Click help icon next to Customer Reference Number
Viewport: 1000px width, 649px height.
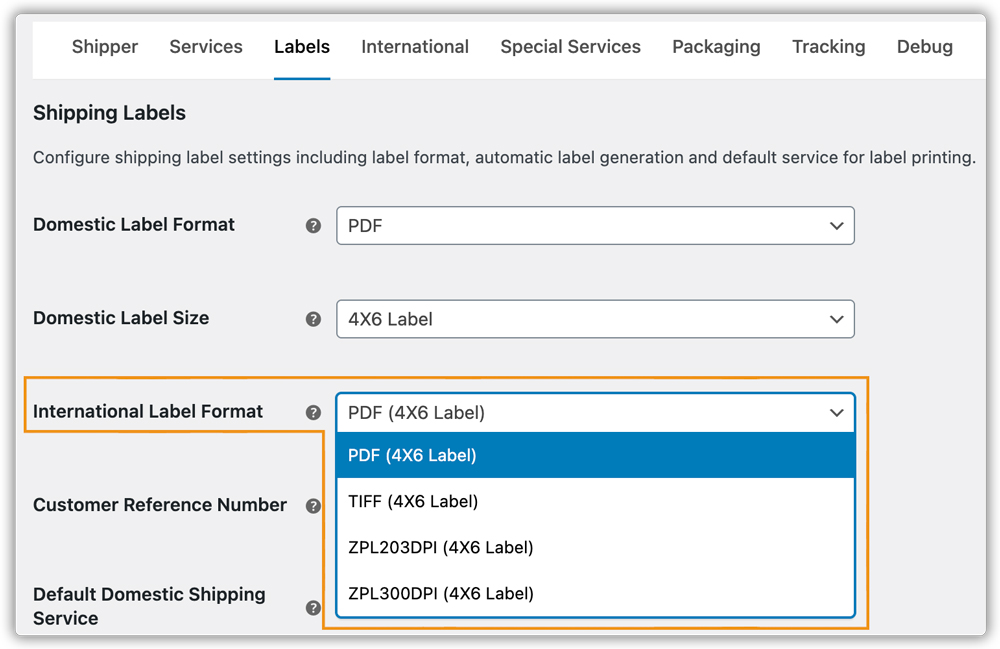(x=313, y=506)
